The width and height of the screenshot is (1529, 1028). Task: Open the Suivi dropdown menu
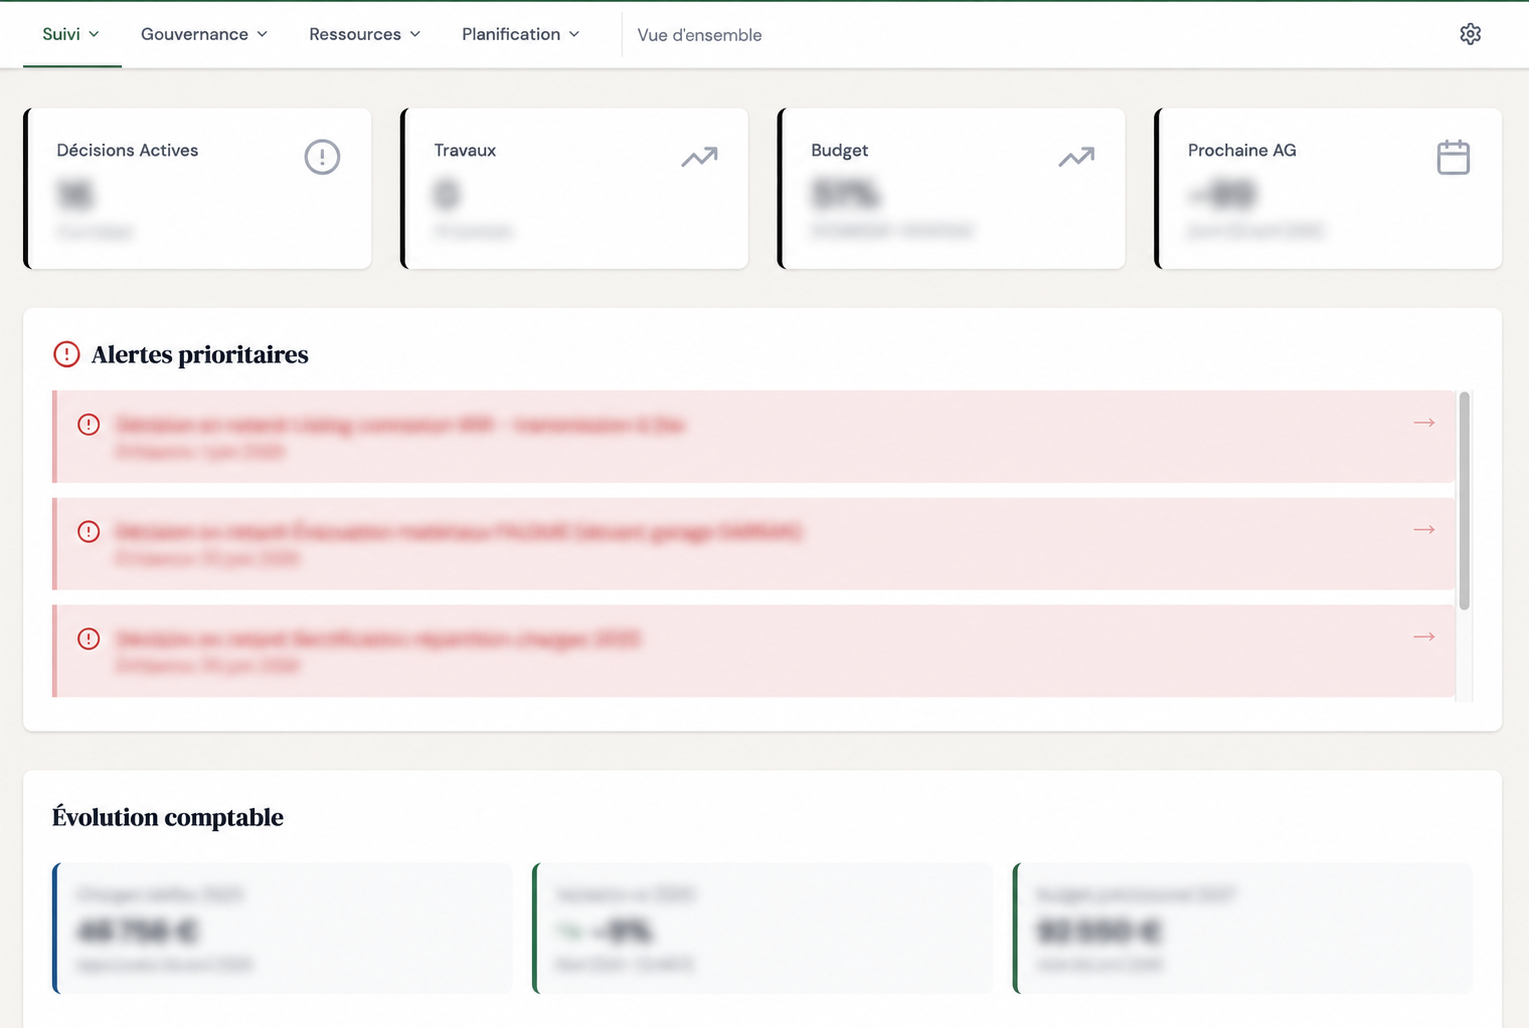(x=71, y=34)
